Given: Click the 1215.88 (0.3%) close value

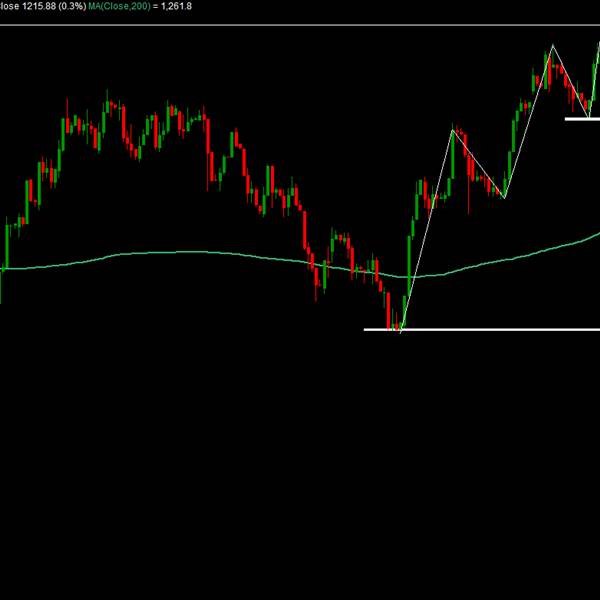Looking at the screenshot, I should point(54,6).
